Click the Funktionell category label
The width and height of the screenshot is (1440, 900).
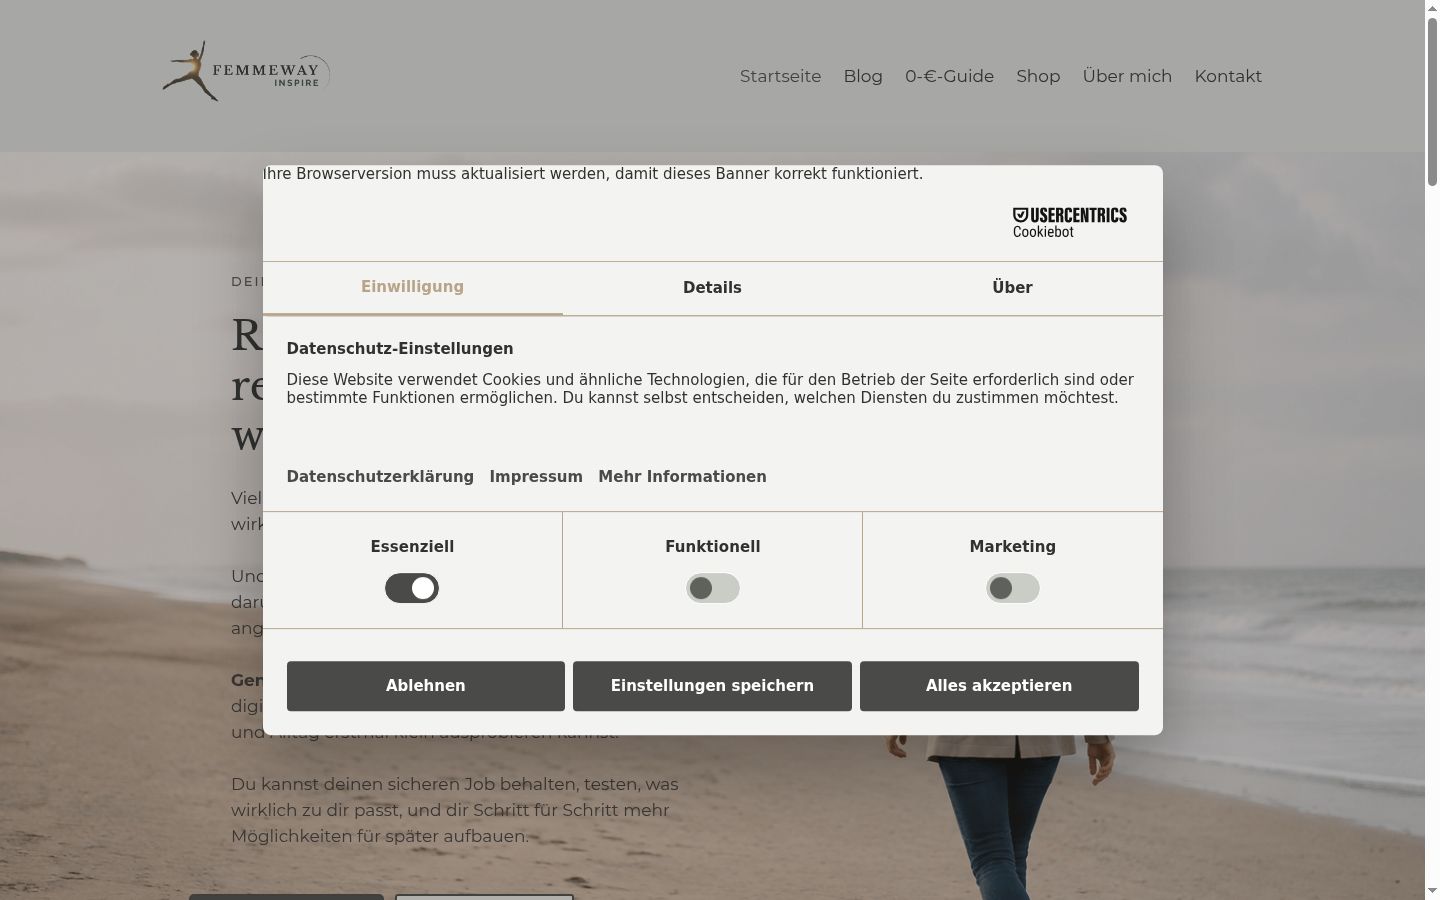(x=713, y=547)
